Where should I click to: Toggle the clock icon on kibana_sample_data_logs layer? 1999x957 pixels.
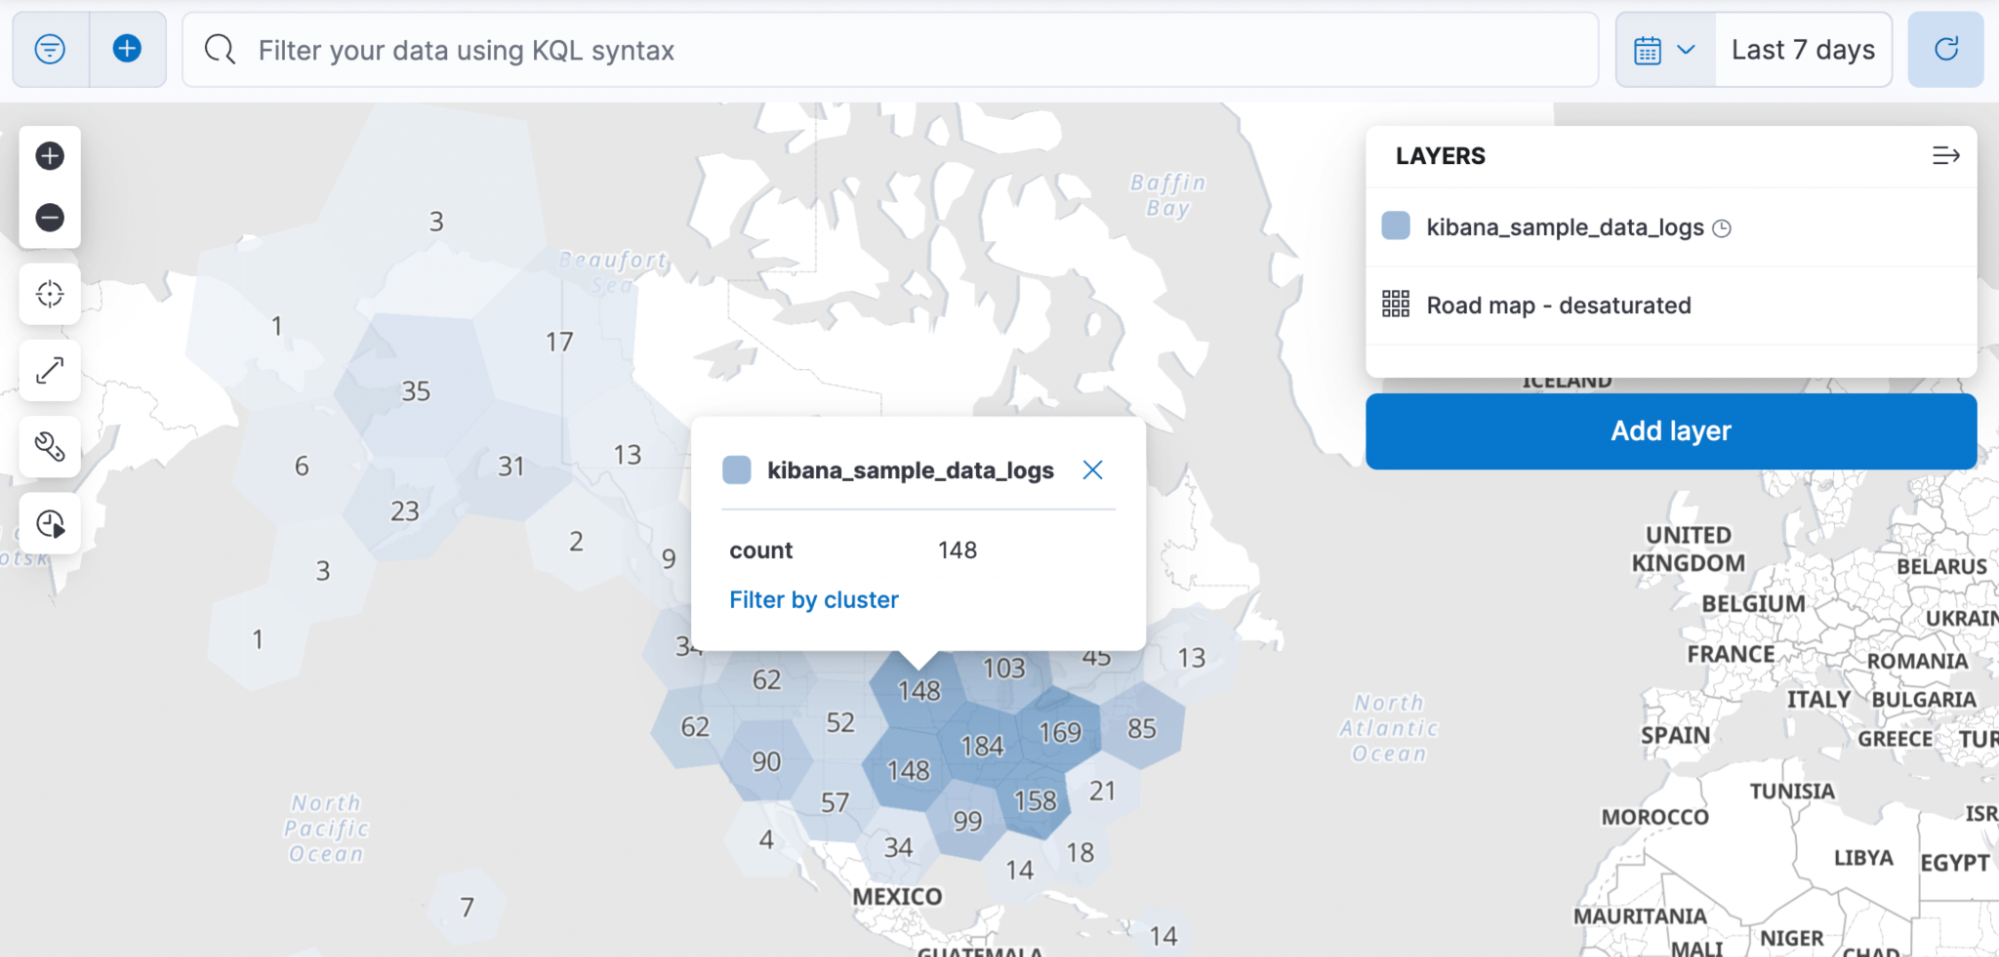pyautogui.click(x=1722, y=227)
